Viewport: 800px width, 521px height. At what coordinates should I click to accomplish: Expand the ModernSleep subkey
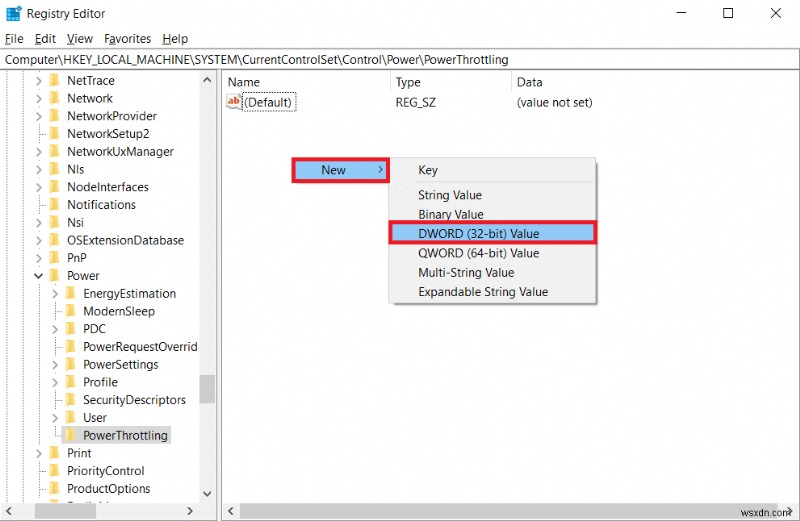click(x=56, y=312)
